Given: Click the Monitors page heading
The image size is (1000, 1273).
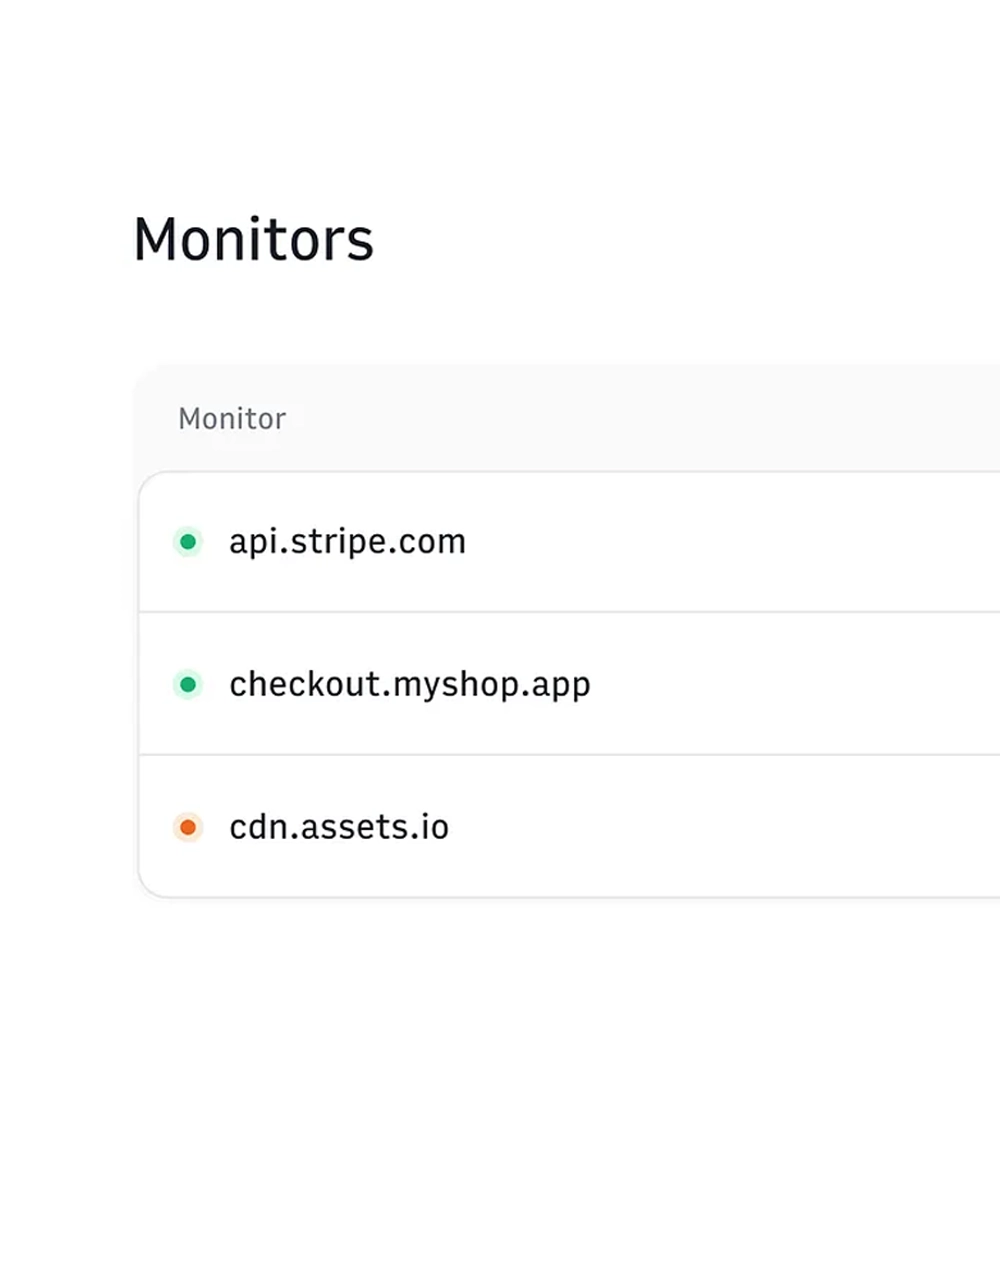Looking at the screenshot, I should pyautogui.click(x=253, y=240).
